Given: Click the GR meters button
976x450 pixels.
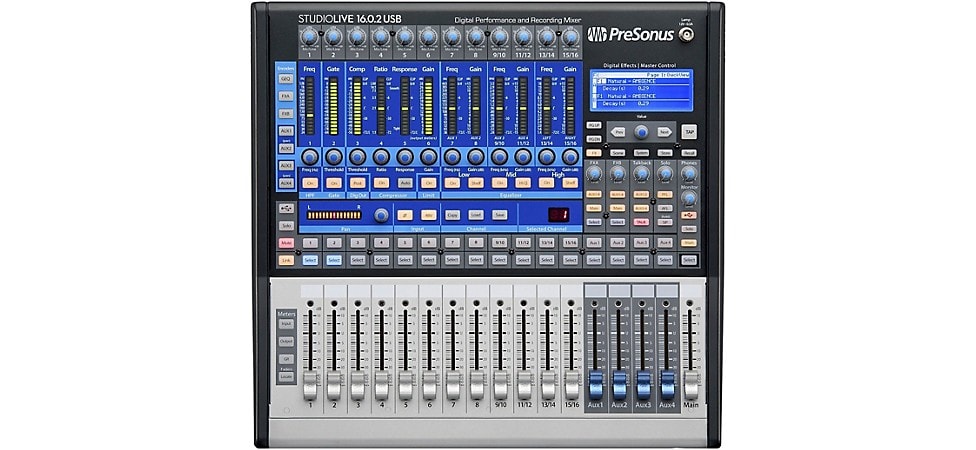Looking at the screenshot, I should coord(286,359).
